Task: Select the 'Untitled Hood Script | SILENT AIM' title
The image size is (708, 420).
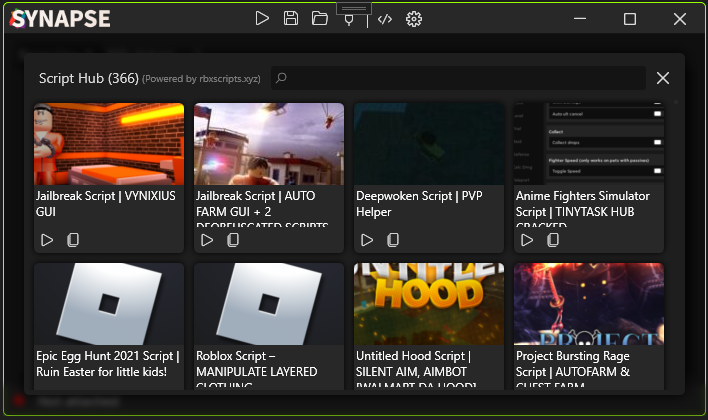Action: [413, 364]
